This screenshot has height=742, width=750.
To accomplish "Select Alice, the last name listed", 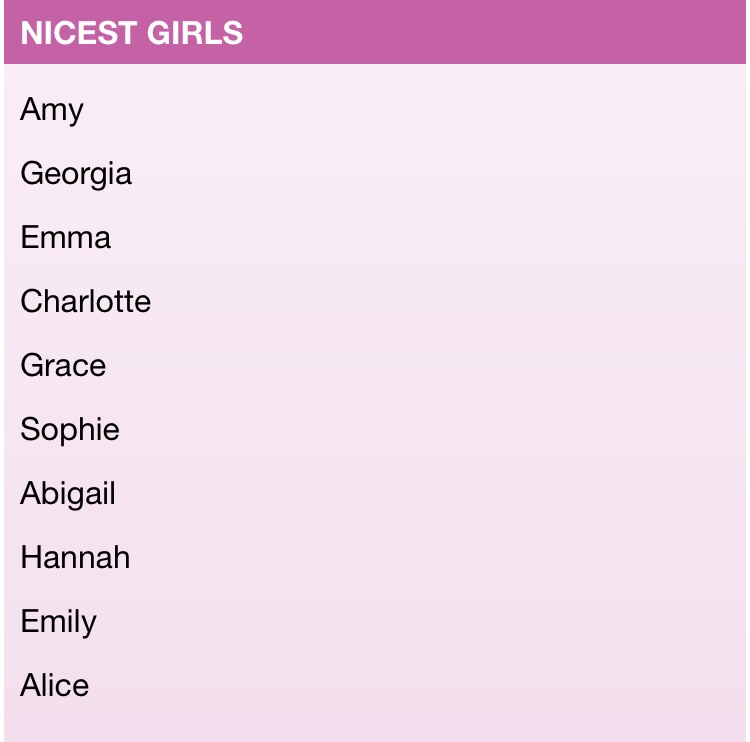I will point(55,685).
